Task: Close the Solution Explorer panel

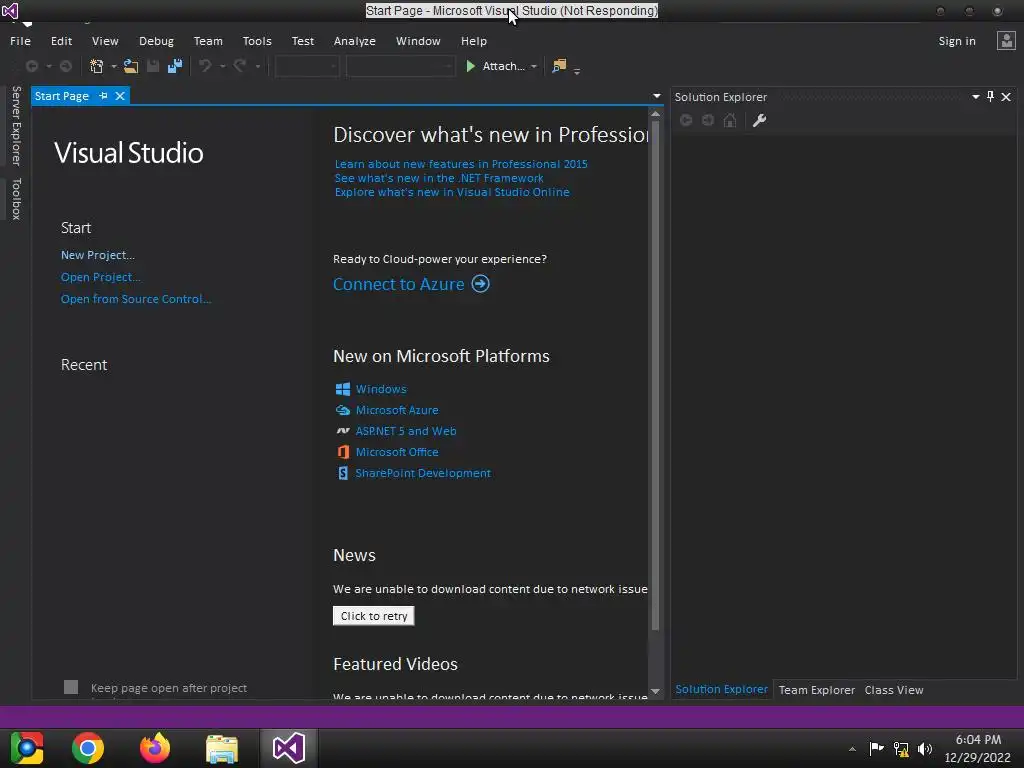Action: click(1006, 97)
